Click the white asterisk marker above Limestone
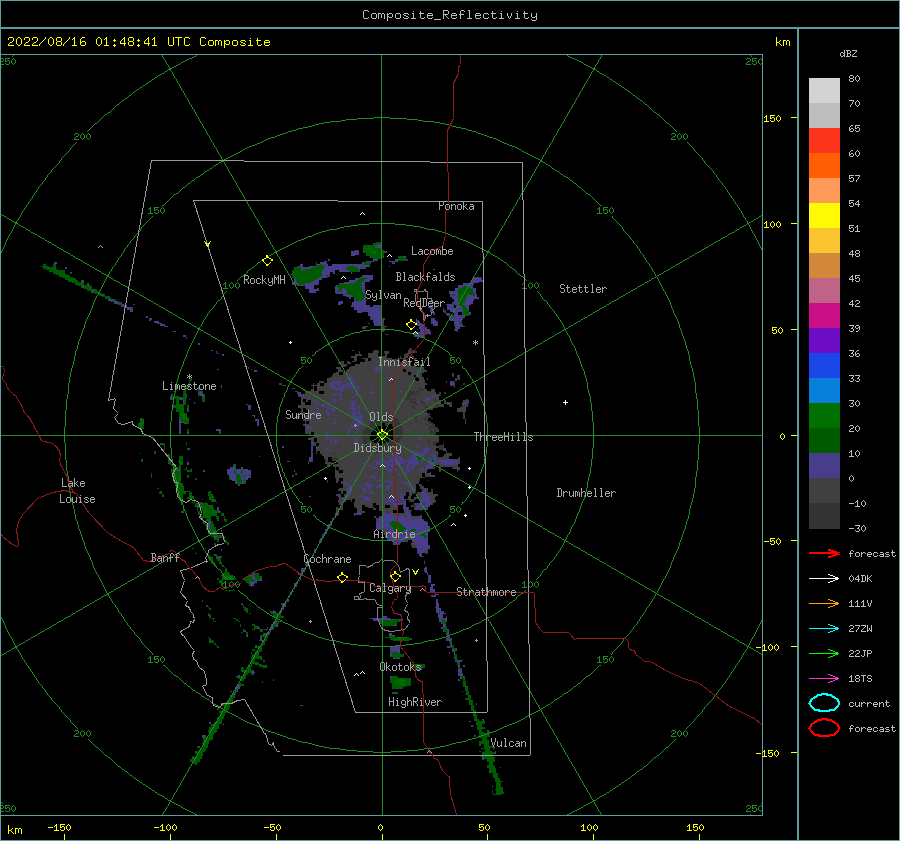The width and height of the screenshot is (900, 841). point(189,377)
